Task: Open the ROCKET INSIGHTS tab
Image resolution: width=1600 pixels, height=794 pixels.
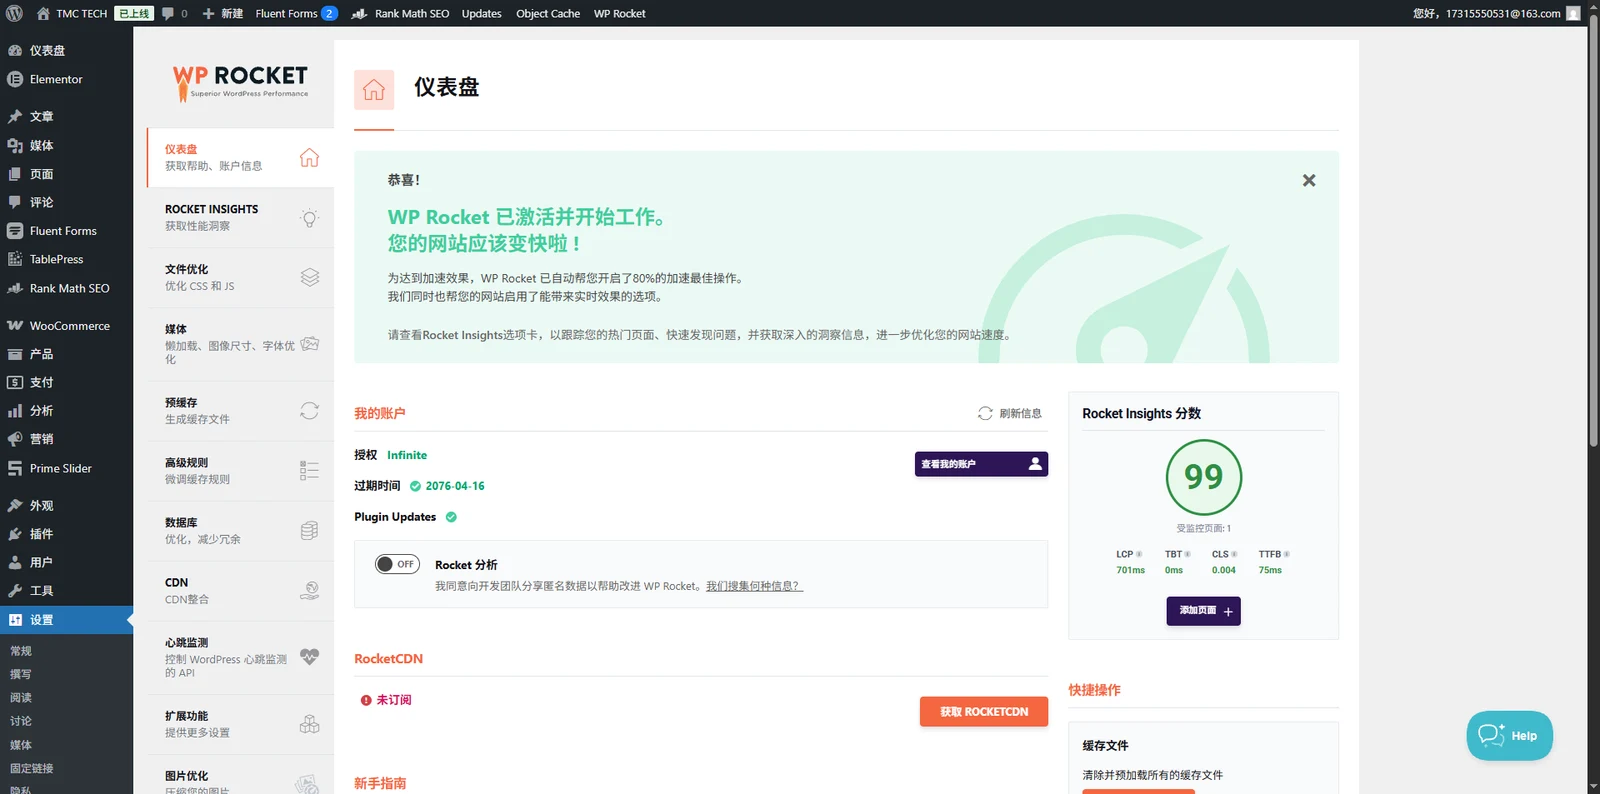Action: pos(240,217)
